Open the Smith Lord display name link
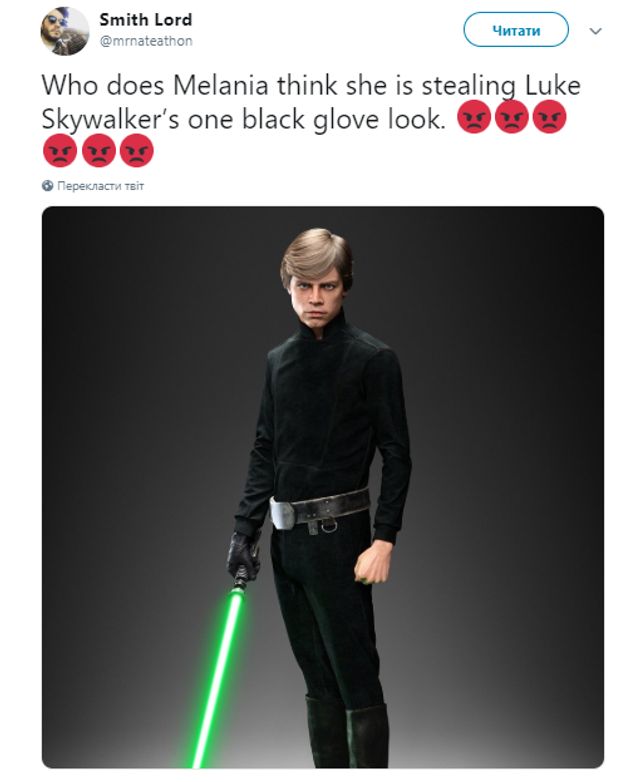This screenshot has width=640, height=782. tap(145, 19)
